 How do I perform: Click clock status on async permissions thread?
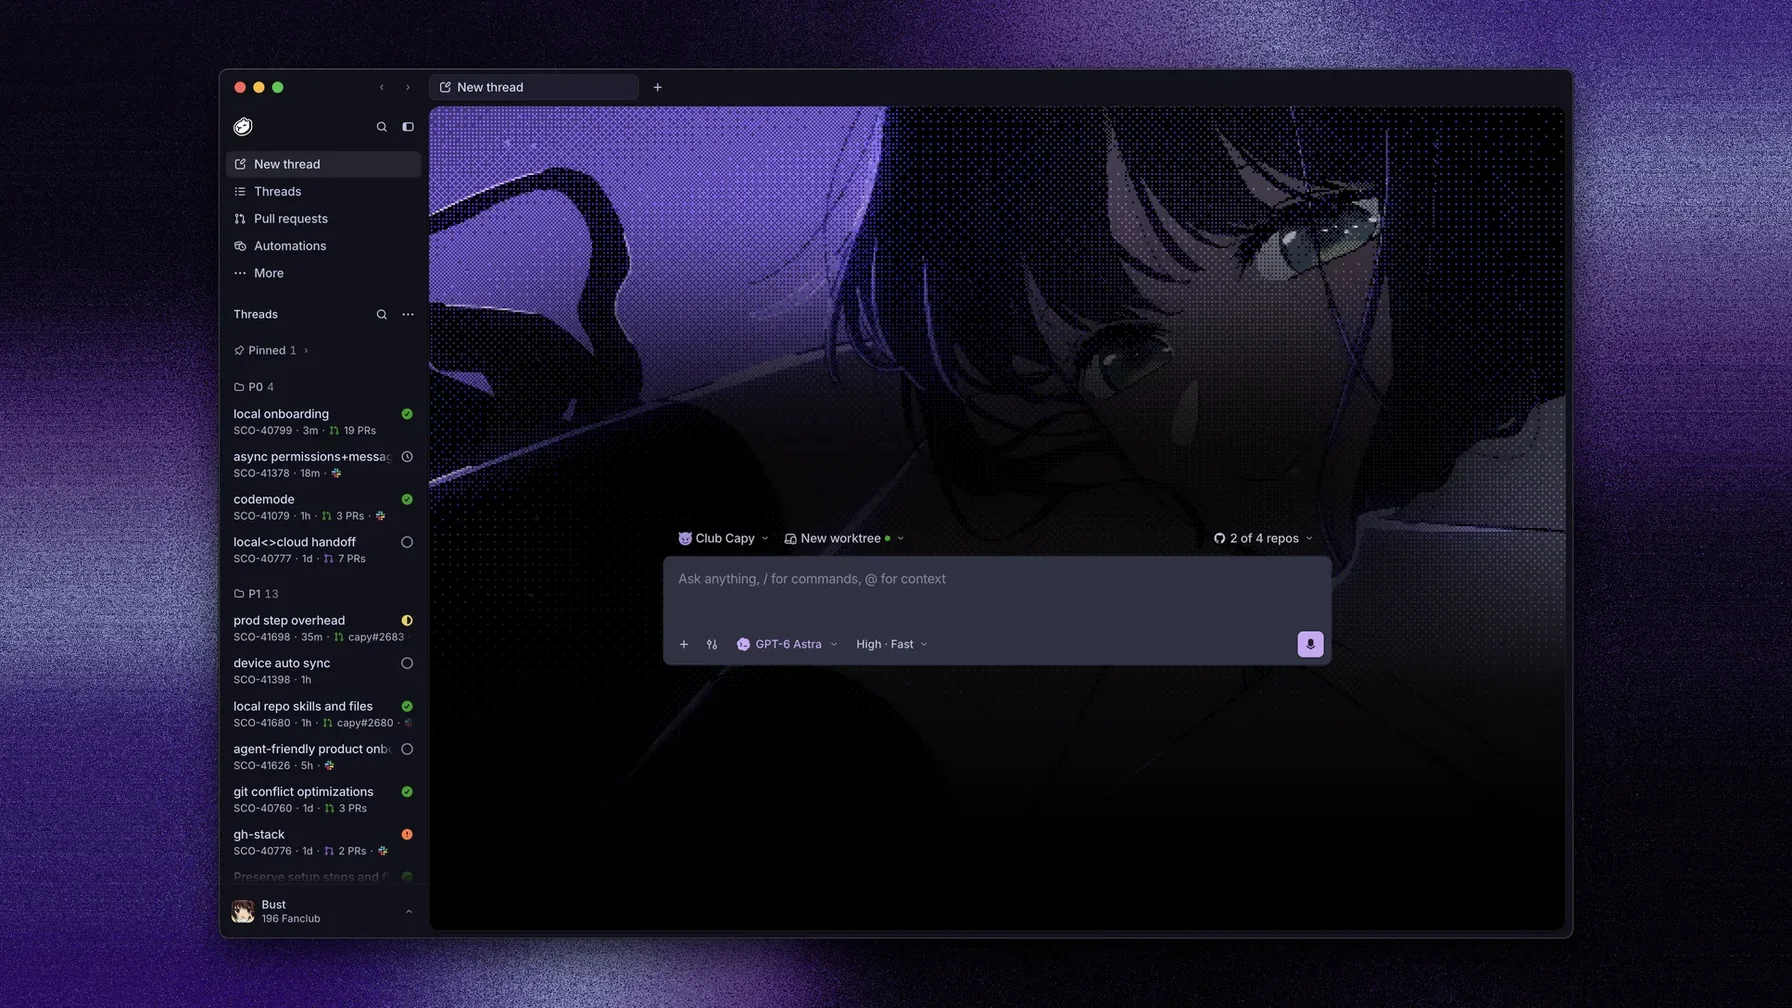tap(407, 457)
